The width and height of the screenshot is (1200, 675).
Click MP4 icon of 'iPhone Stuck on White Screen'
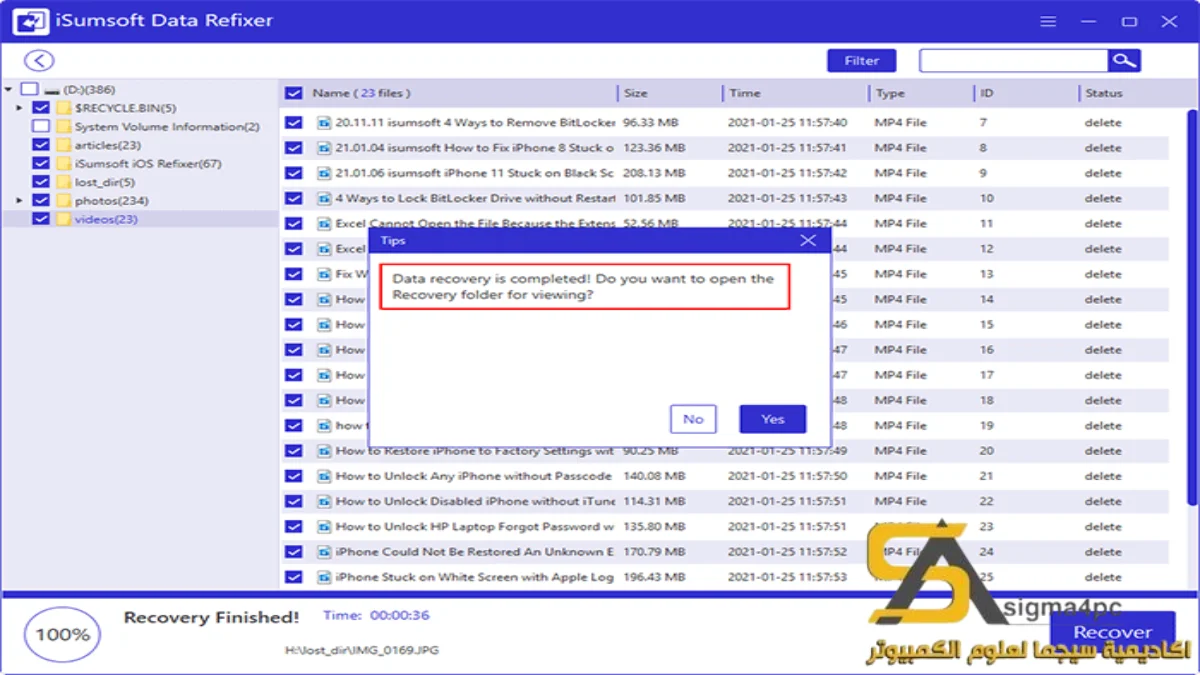coord(324,577)
